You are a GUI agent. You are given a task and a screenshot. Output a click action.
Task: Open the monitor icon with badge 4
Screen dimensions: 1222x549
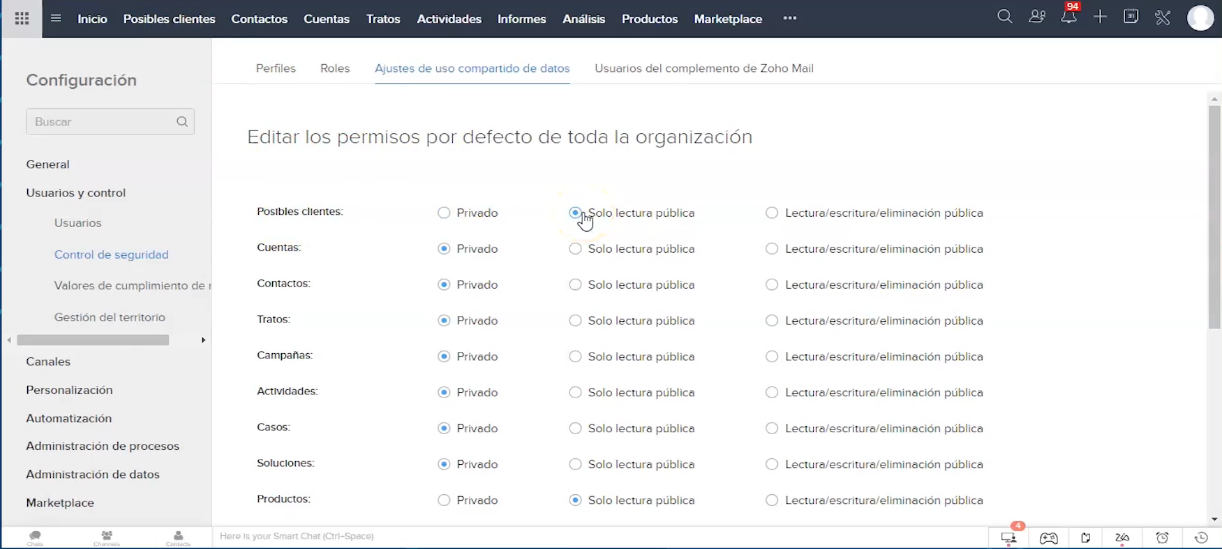coord(1010,536)
